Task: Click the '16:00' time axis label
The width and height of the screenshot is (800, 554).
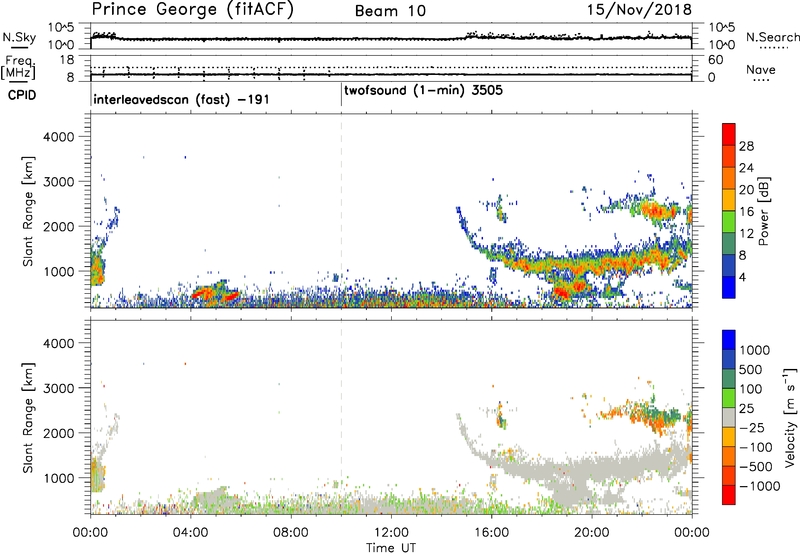Action: click(491, 533)
